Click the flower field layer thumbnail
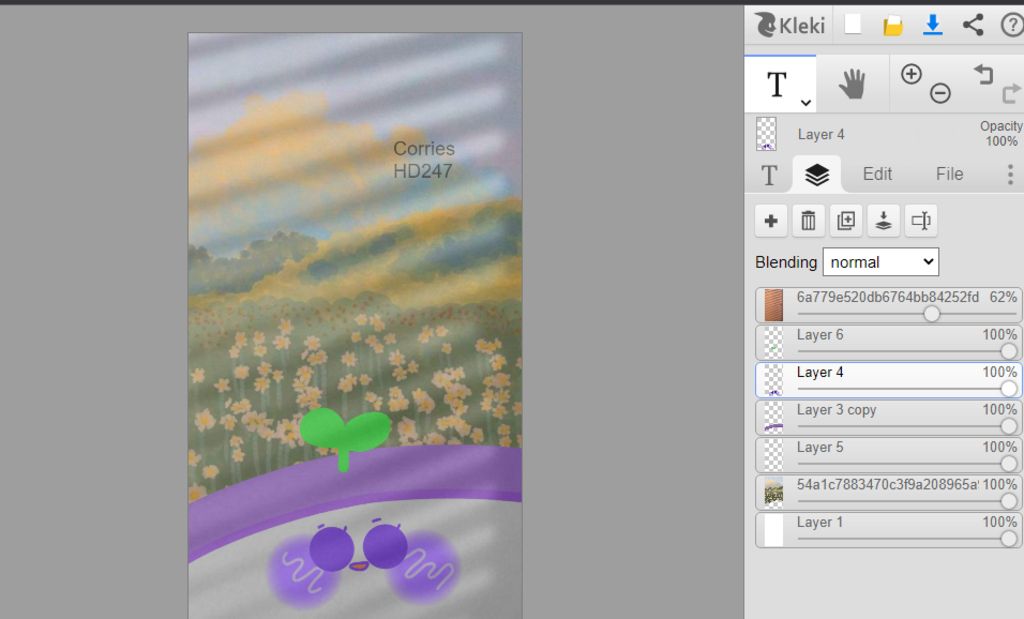 coord(773,492)
